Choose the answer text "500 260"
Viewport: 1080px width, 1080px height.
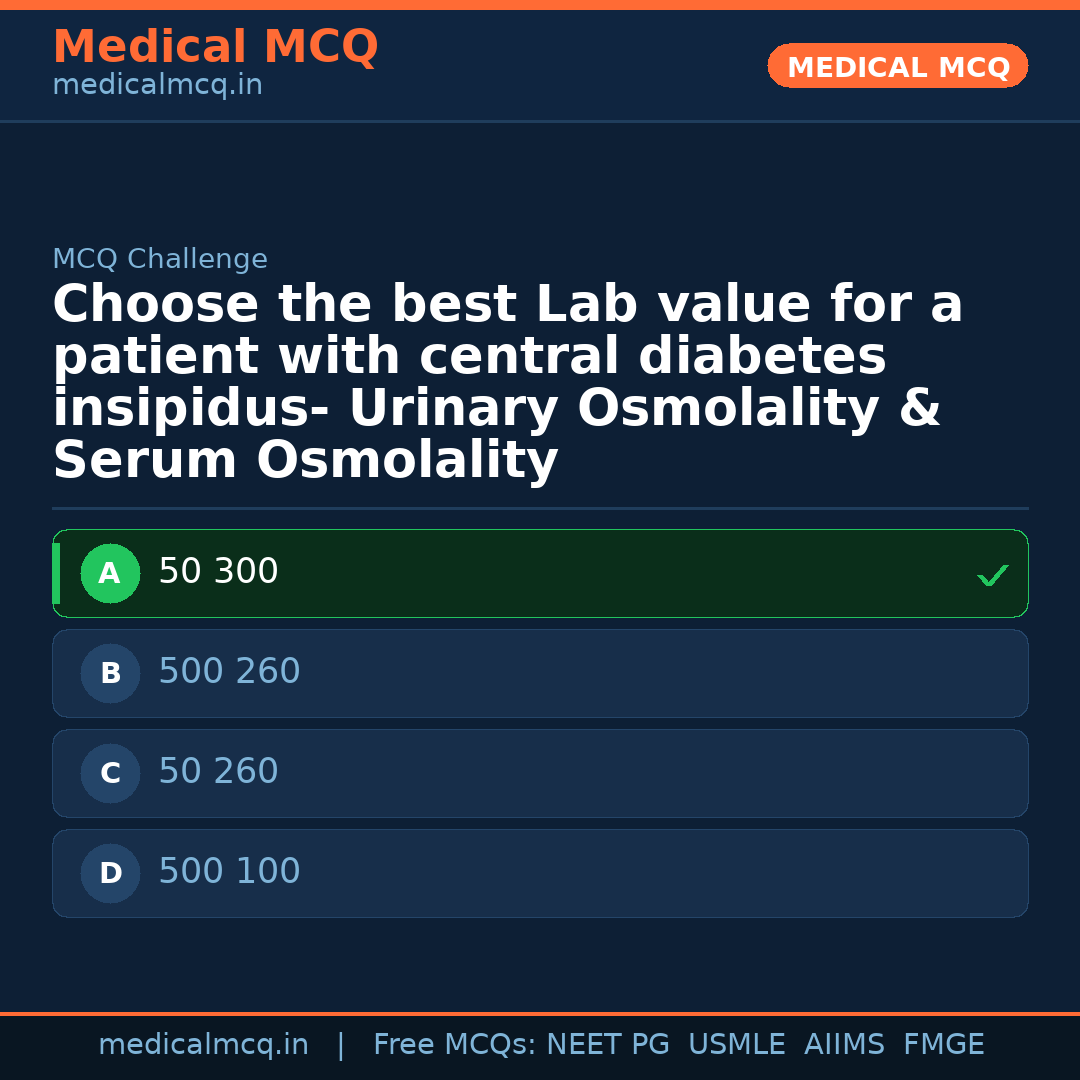[229, 672]
